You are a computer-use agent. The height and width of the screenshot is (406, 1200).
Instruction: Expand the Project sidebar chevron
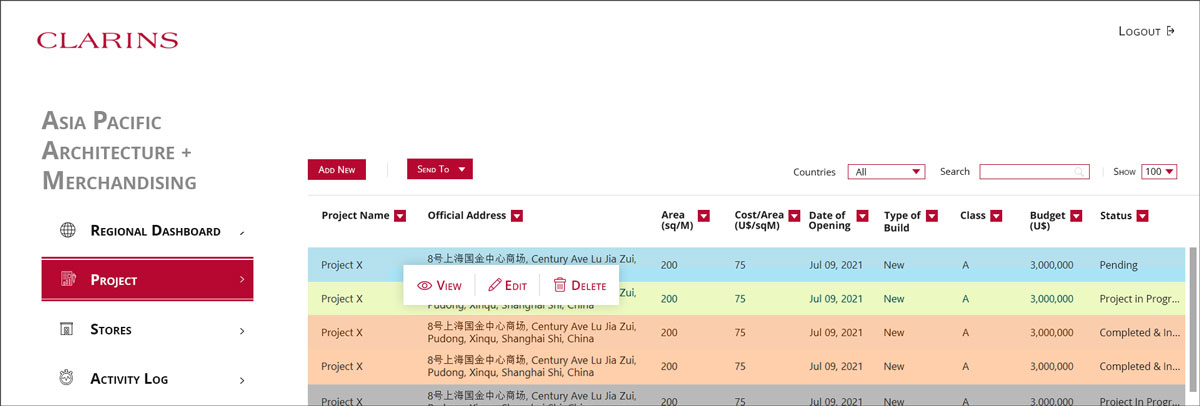[242, 280]
